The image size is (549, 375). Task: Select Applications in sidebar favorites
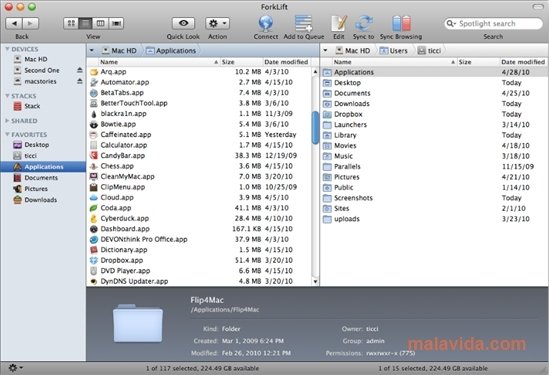click(x=43, y=167)
